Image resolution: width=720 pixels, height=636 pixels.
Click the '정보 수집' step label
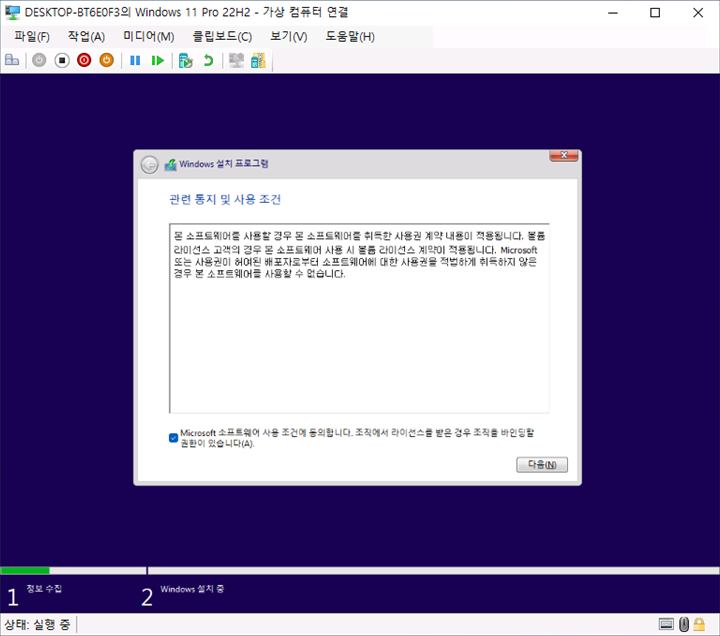pos(44,589)
